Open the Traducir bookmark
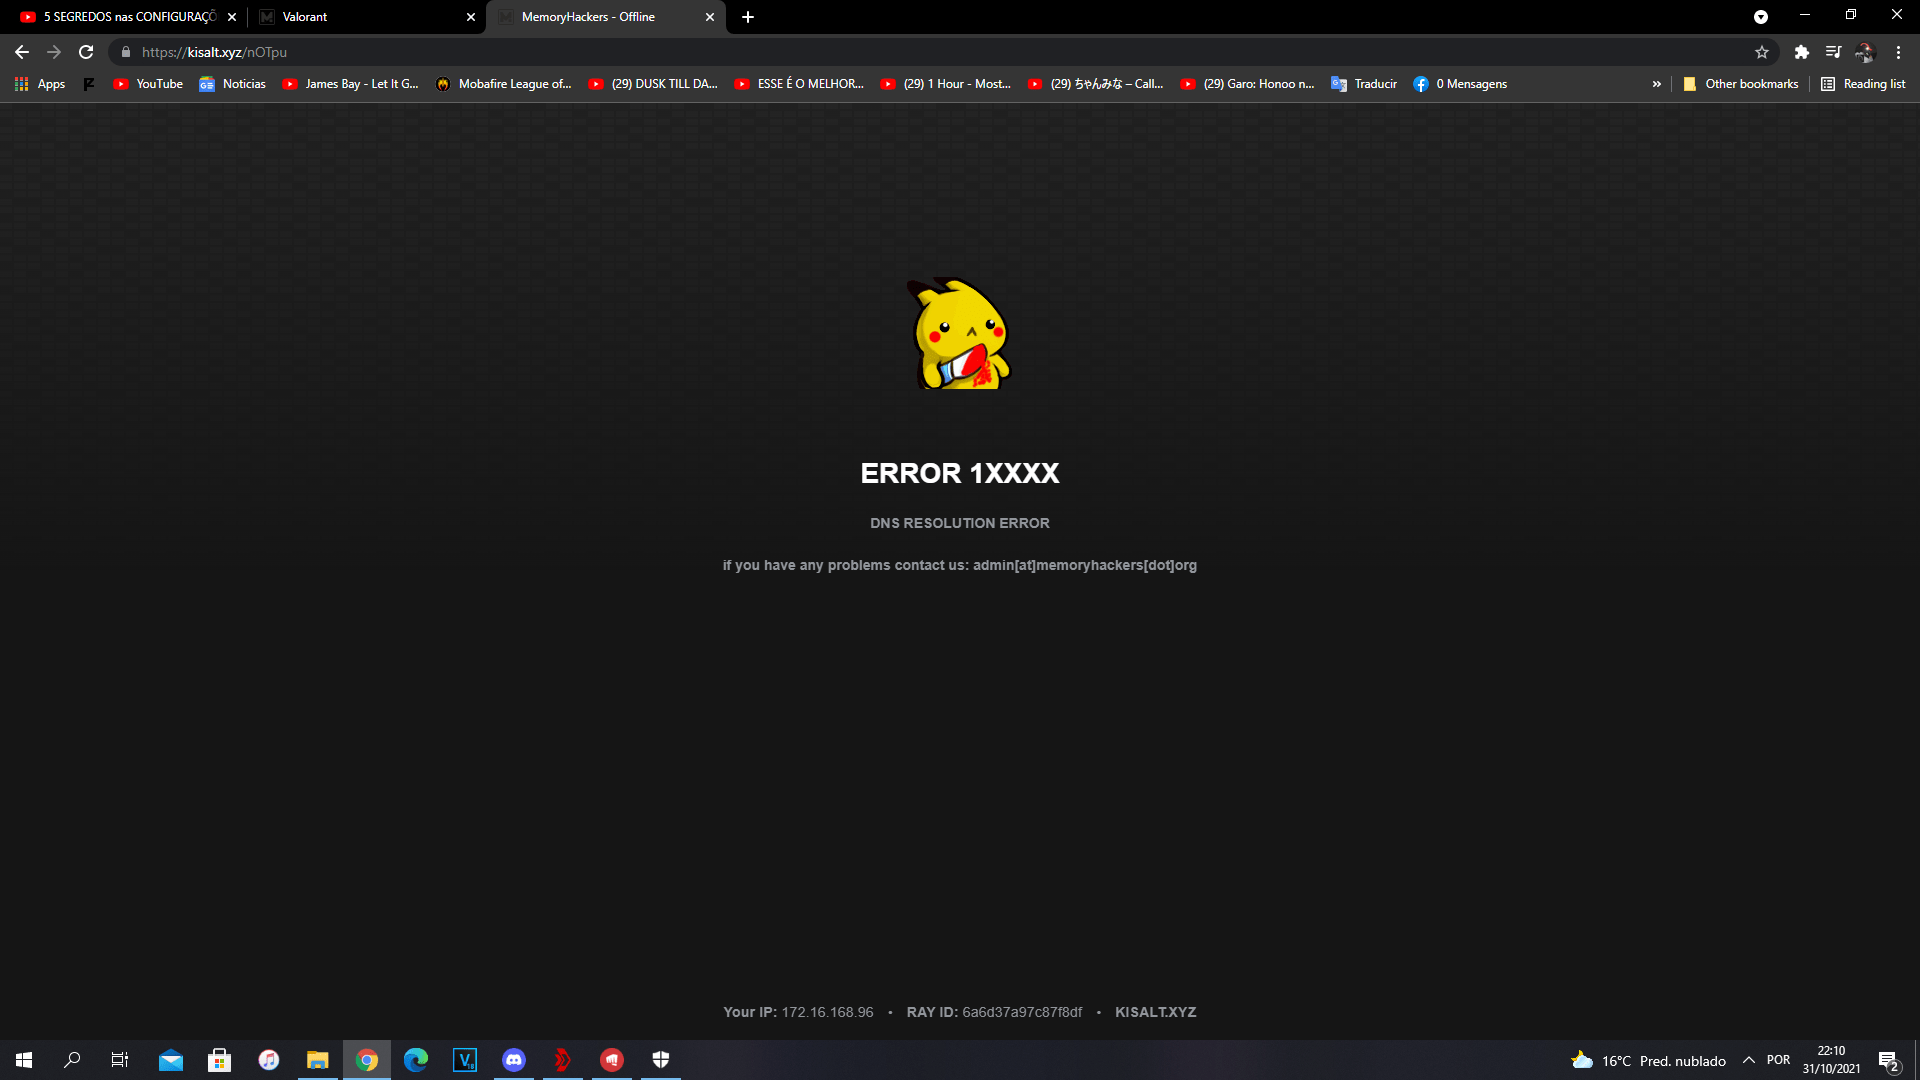 [x=1364, y=84]
